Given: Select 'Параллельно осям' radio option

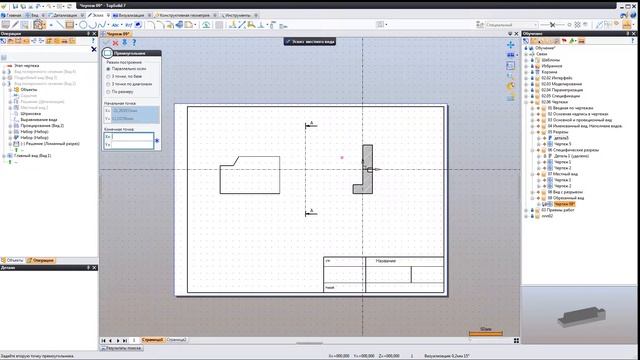Looking at the screenshot, I should [x=108, y=69].
